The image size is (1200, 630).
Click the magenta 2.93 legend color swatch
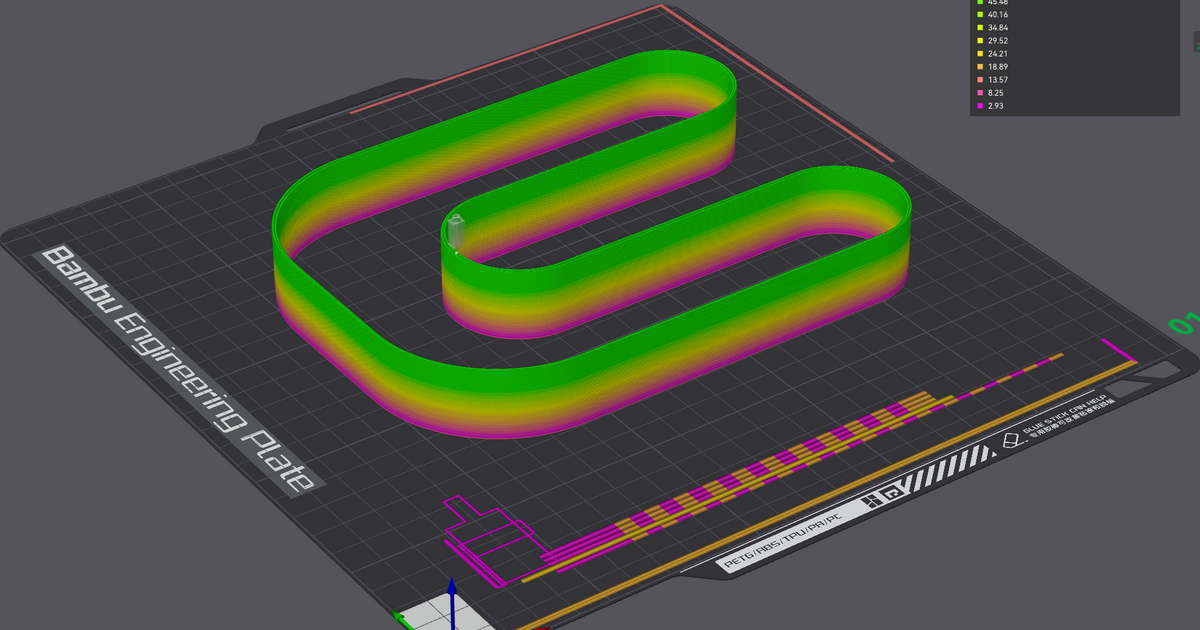[978, 105]
